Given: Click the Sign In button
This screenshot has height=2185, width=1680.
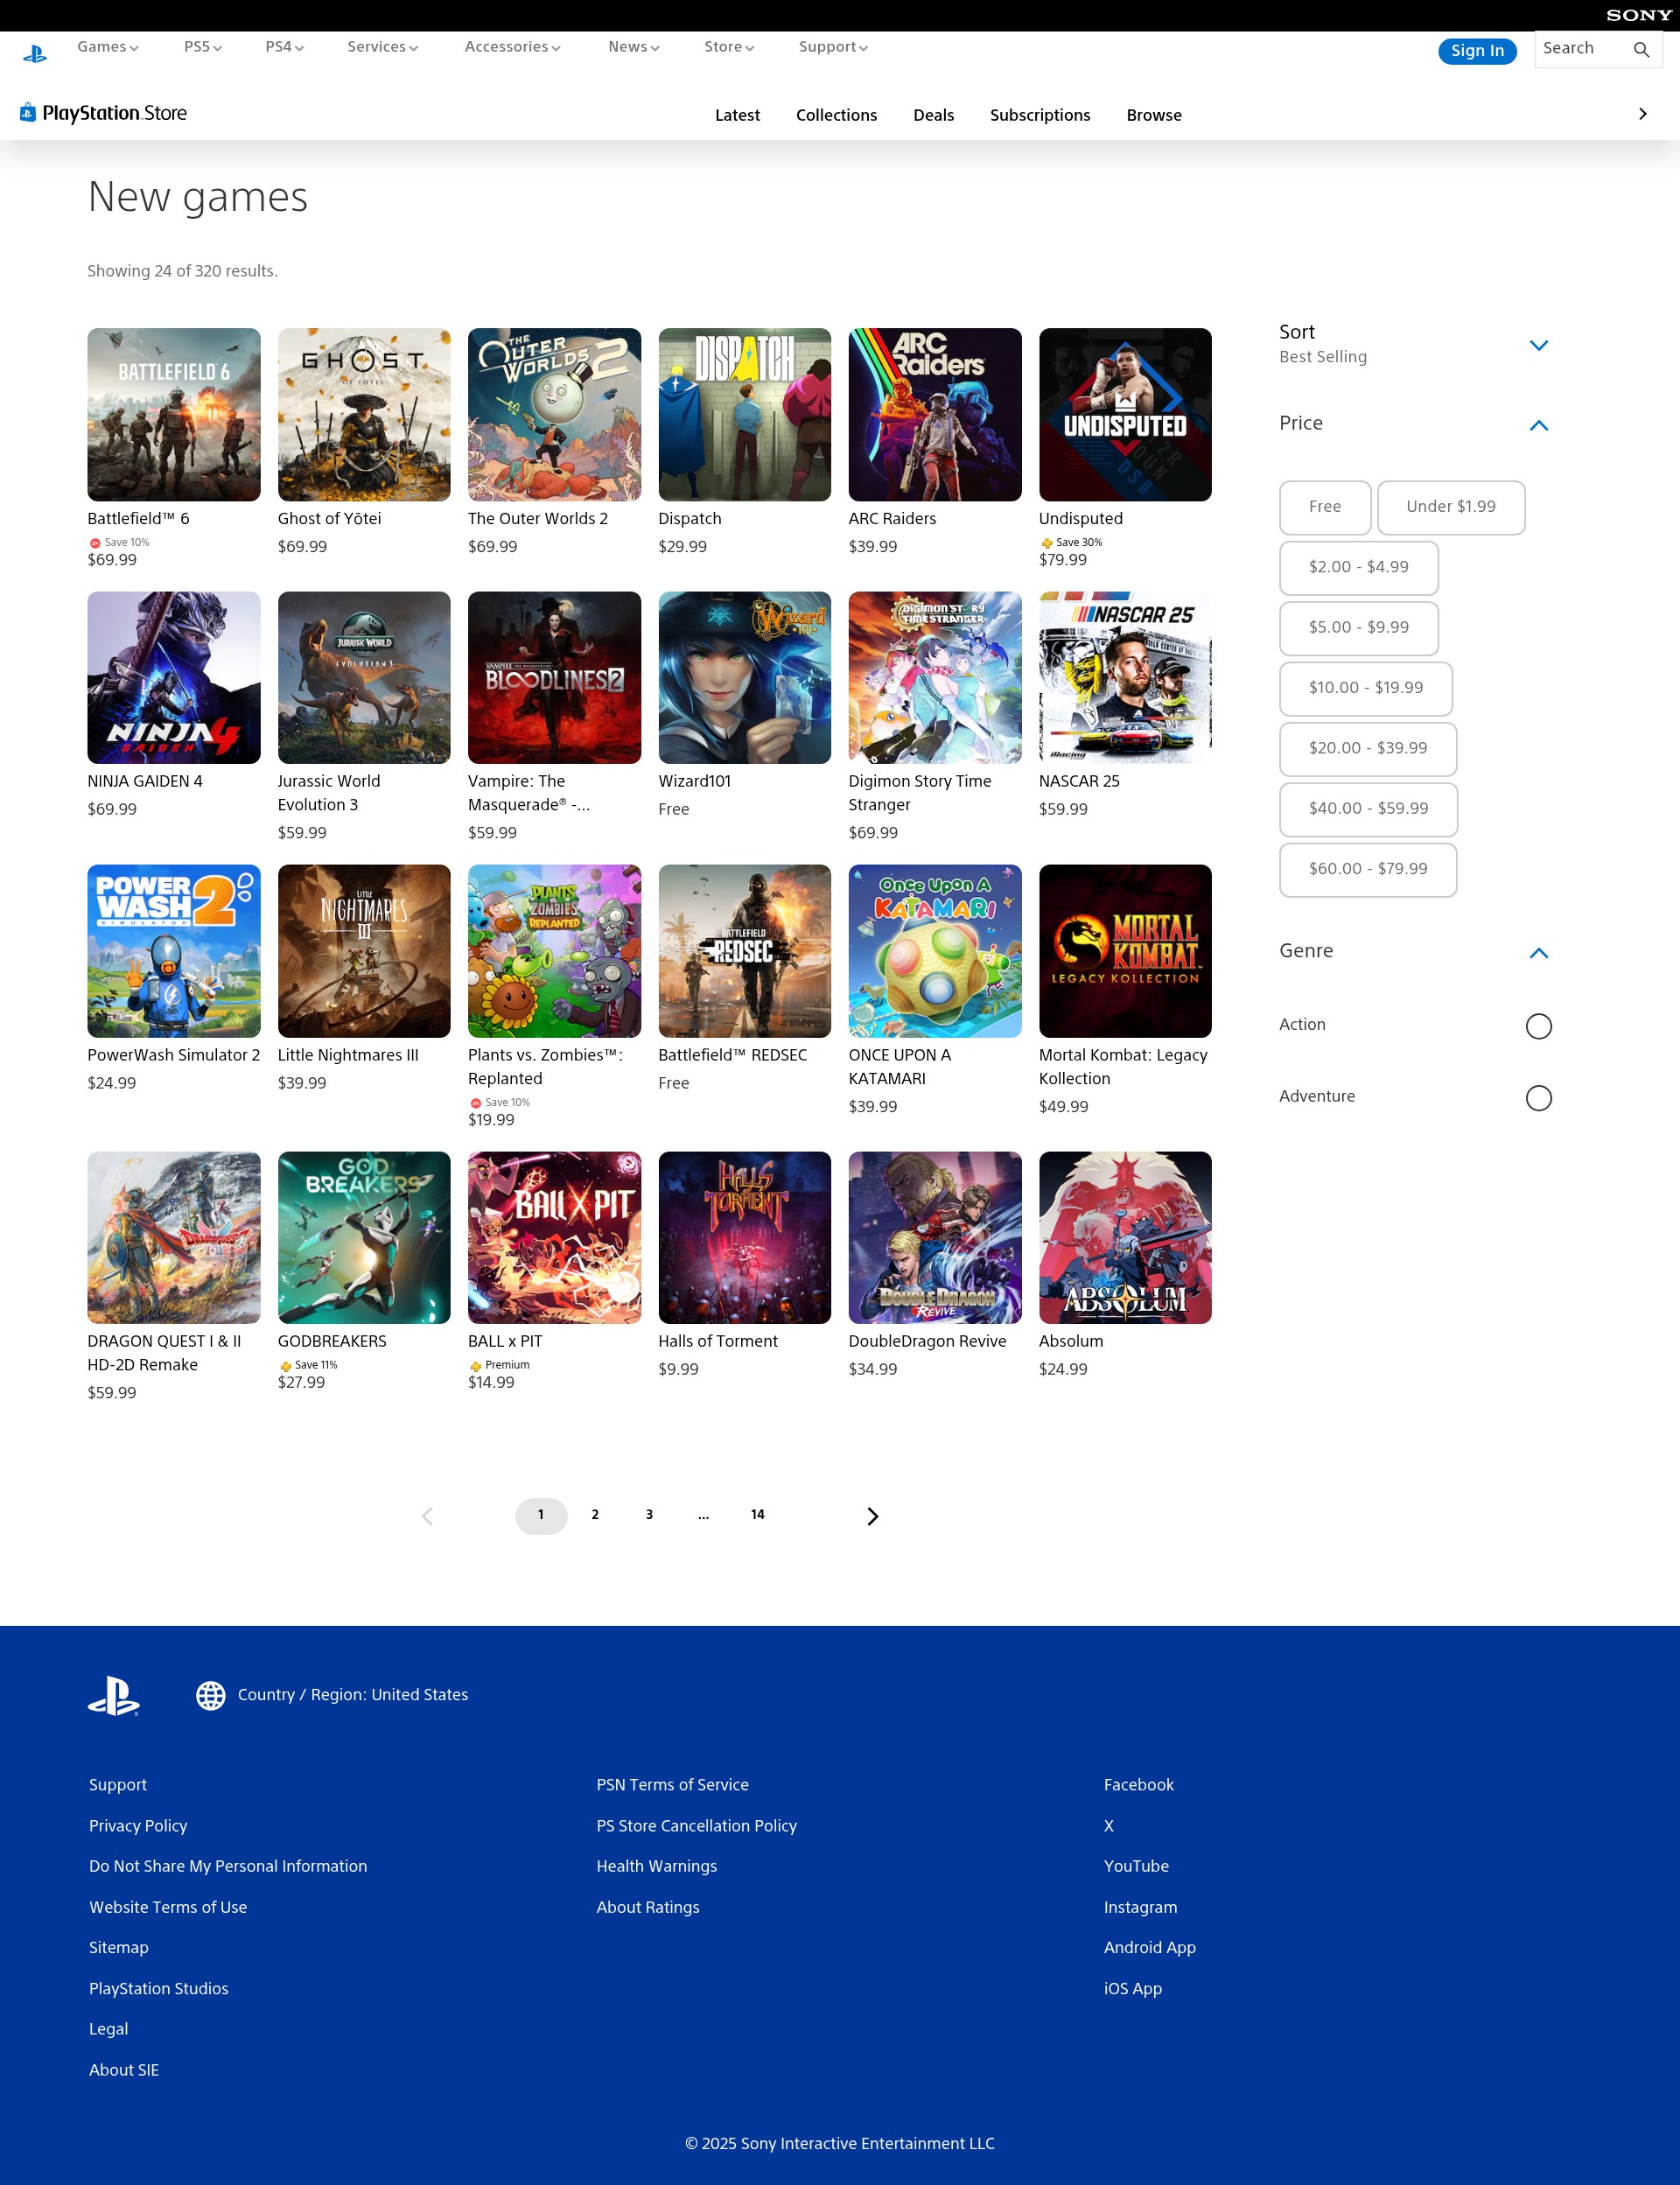Looking at the screenshot, I should 1477,51.
